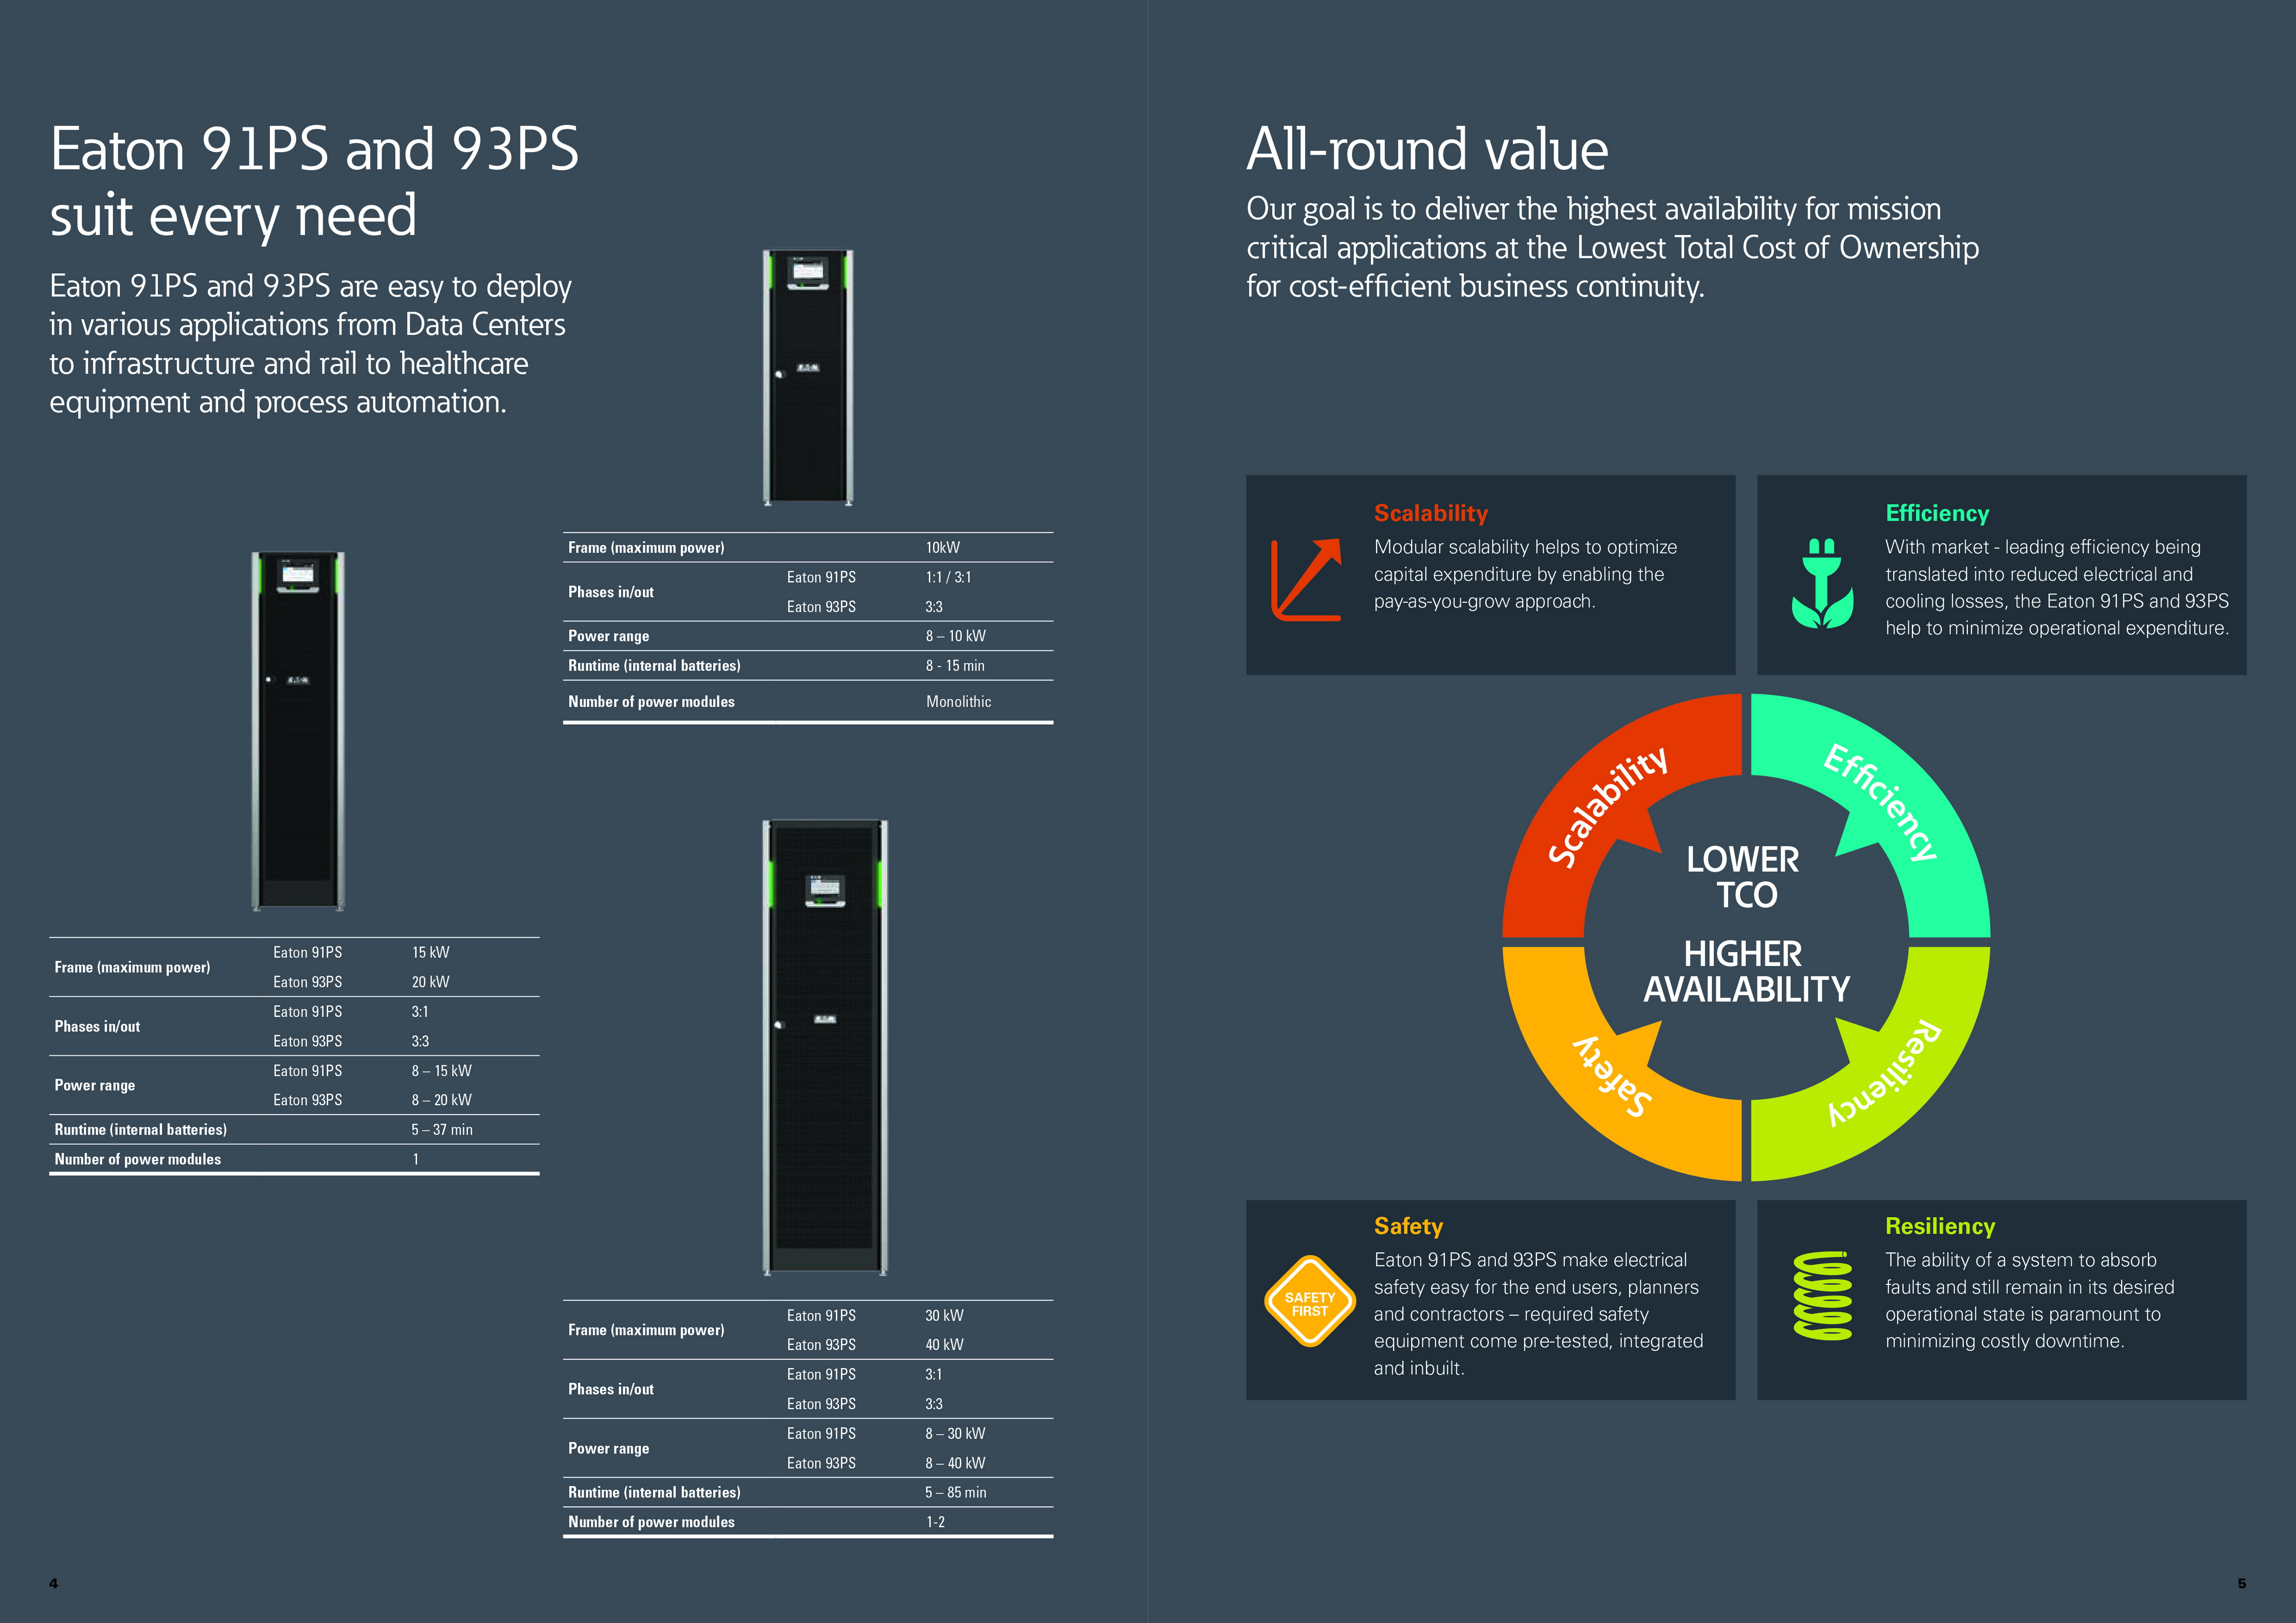Click the '10kW' frame maximum power value
Screen dimensions: 2296x1623
coord(942,548)
